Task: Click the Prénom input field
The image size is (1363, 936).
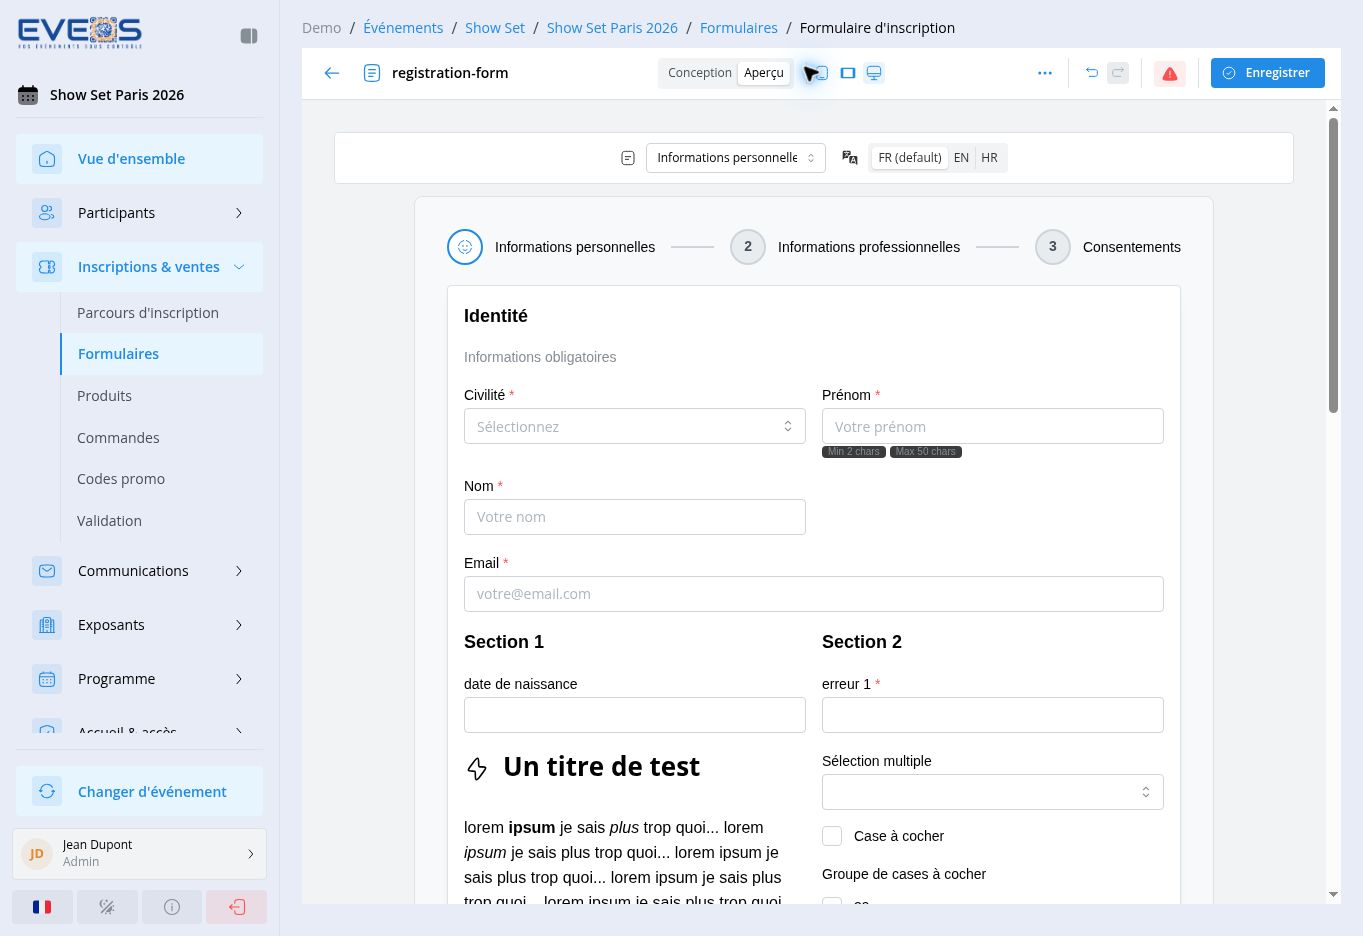Action: (x=993, y=426)
